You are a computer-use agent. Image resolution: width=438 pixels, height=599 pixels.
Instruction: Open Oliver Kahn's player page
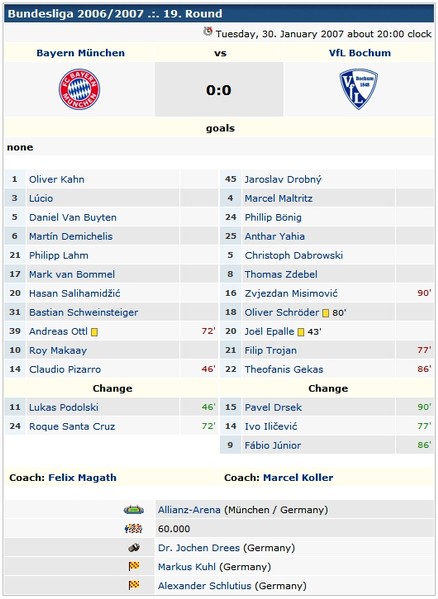(57, 179)
